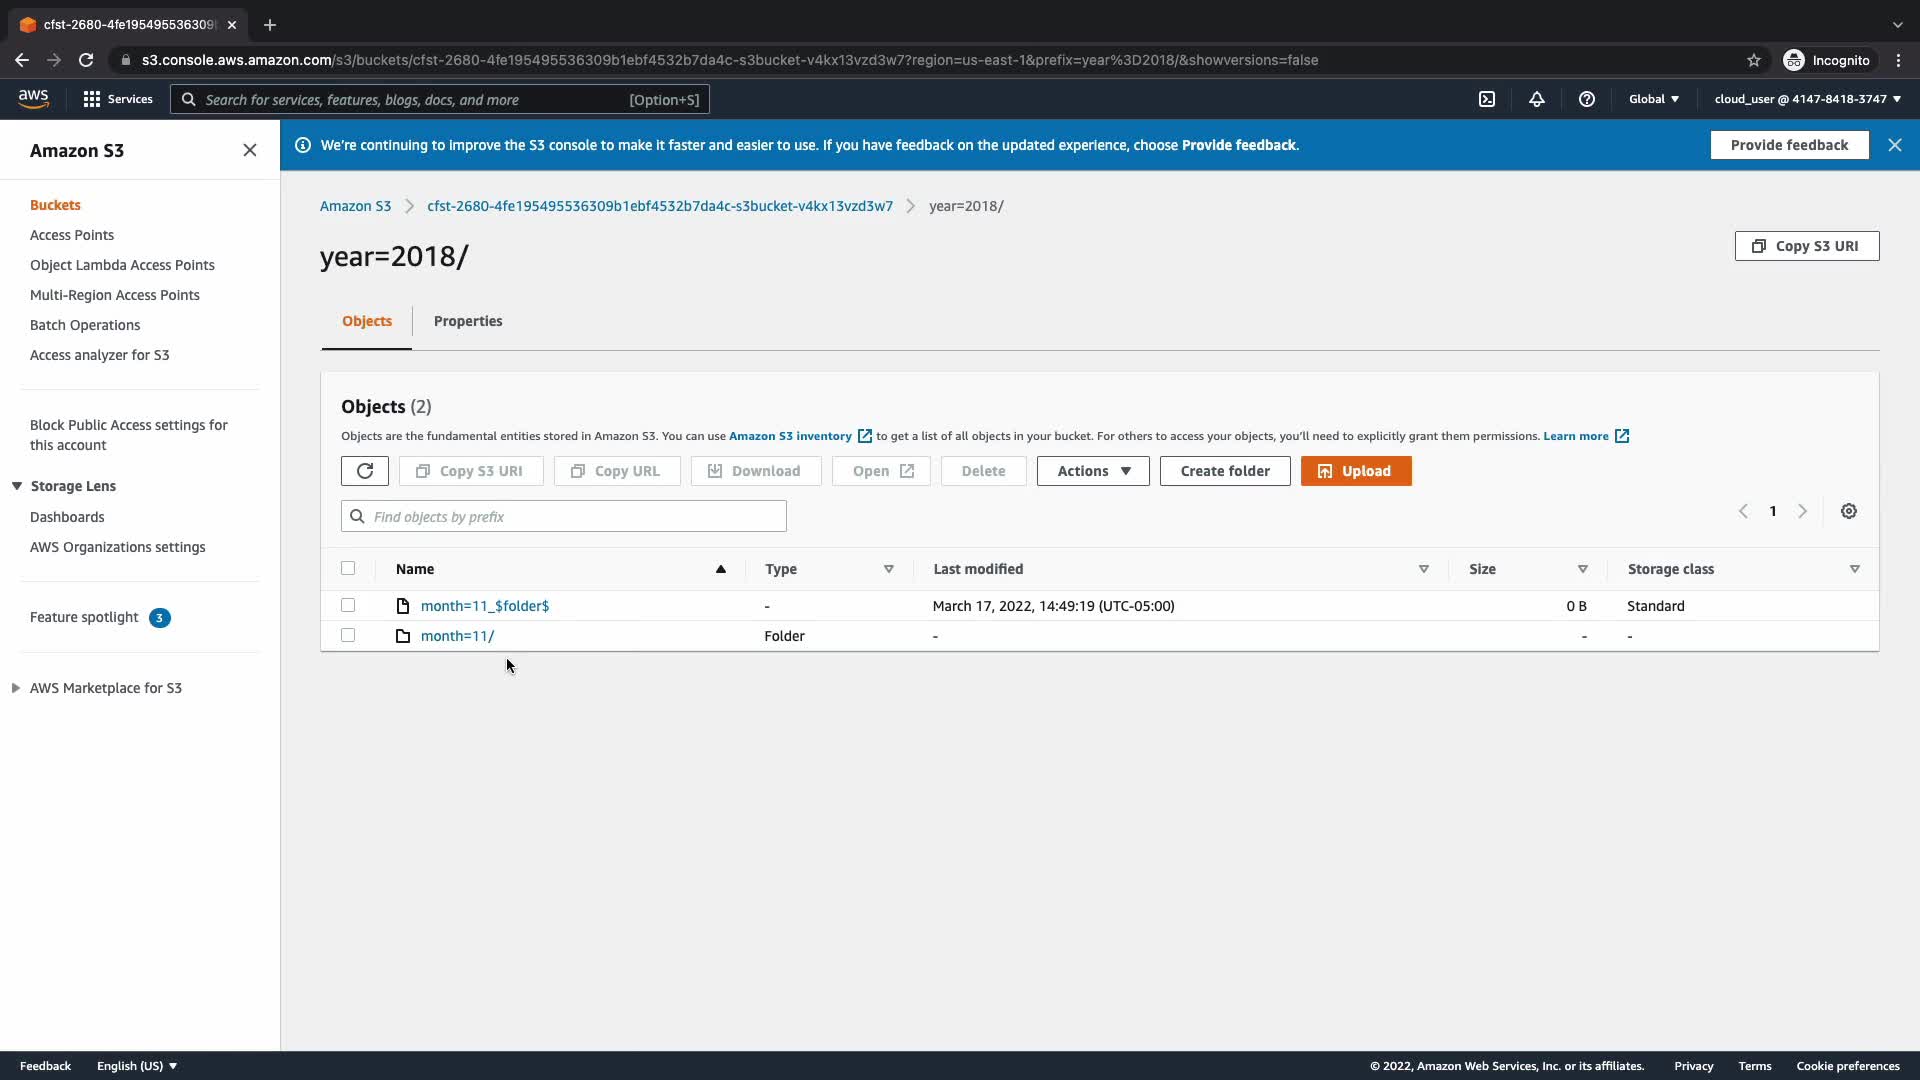Open the Global region dropdown

point(1654,99)
